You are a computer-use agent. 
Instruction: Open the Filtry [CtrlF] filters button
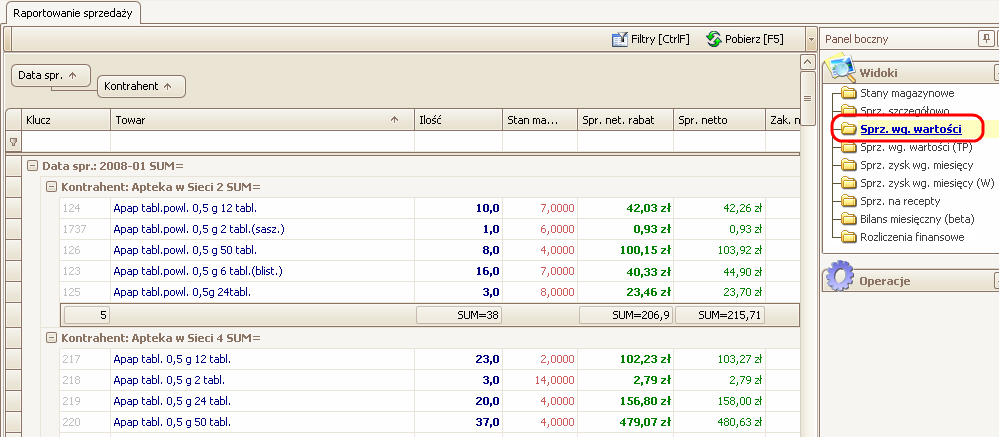click(x=650, y=39)
